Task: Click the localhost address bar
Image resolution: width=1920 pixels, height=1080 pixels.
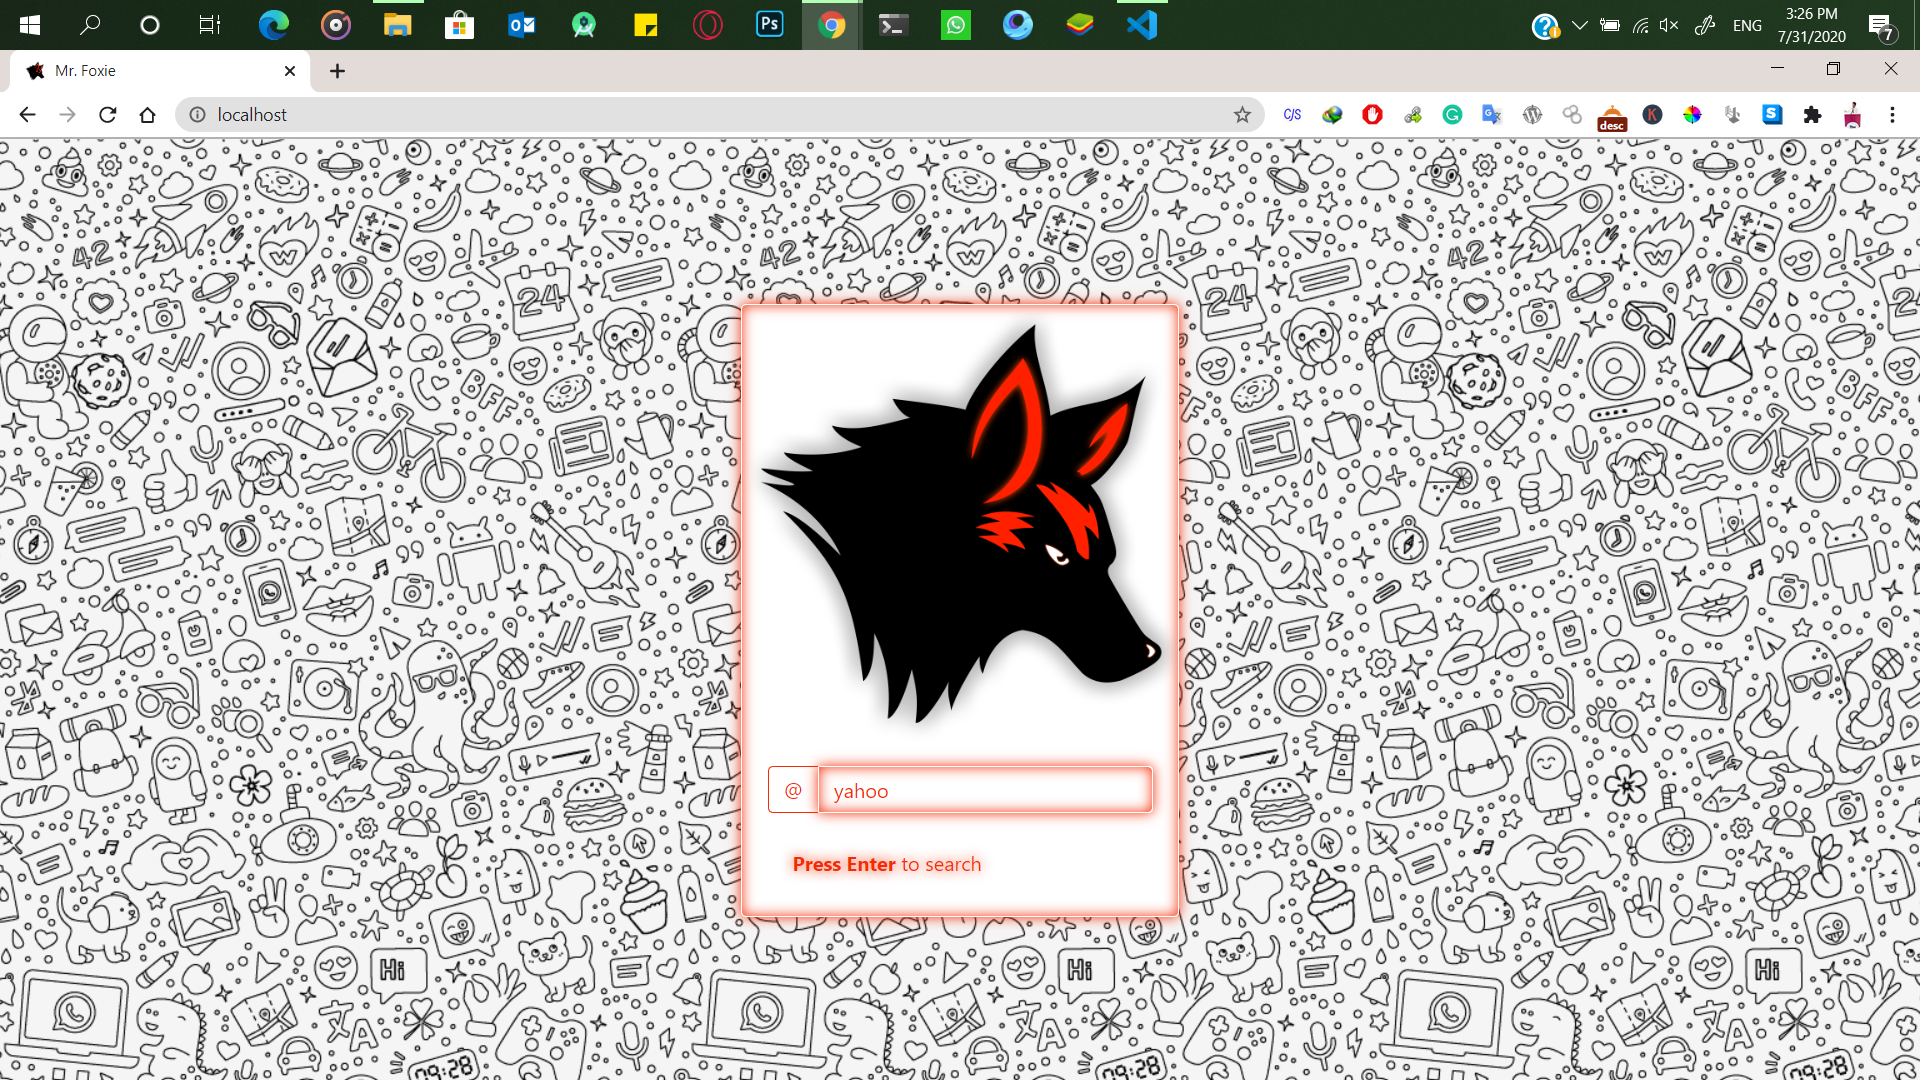Action: pyautogui.click(x=700, y=115)
